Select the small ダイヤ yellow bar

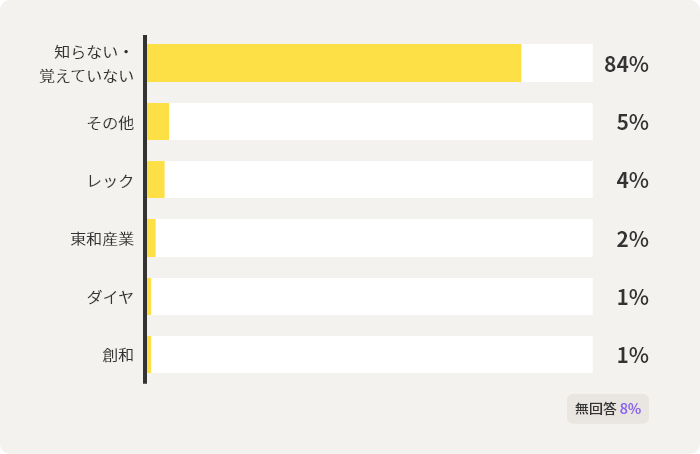(149, 296)
